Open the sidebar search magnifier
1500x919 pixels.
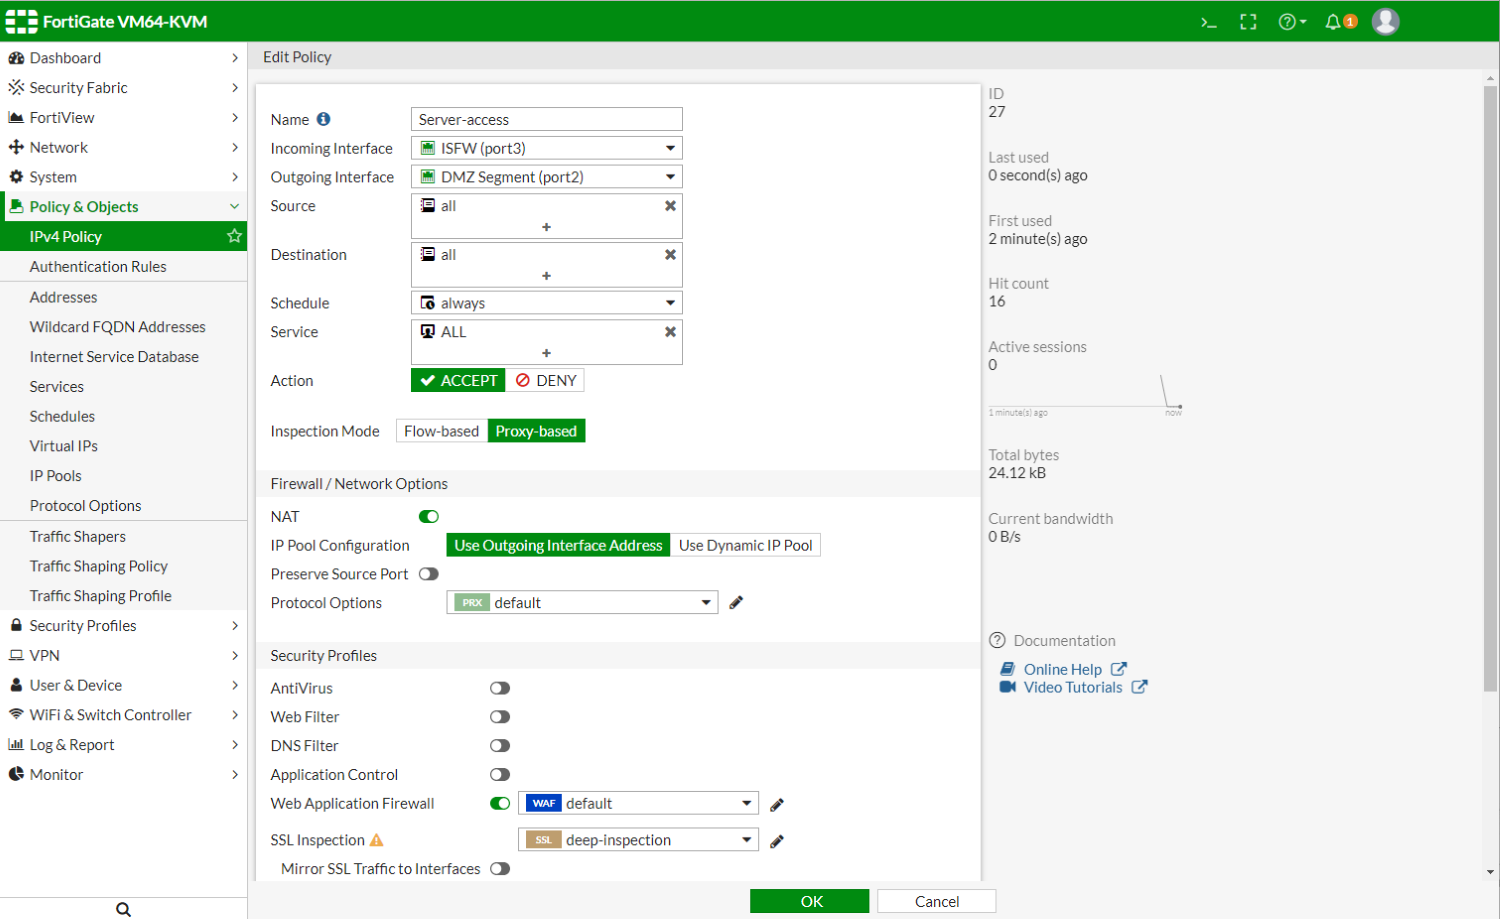[122, 908]
